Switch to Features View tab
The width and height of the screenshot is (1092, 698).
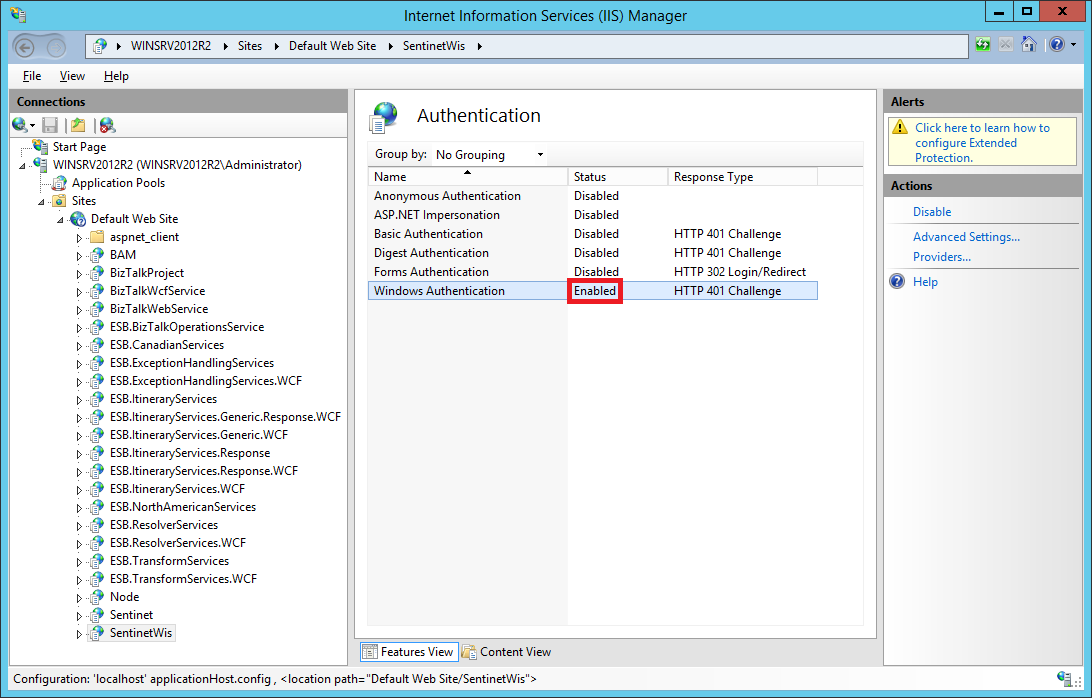click(410, 652)
